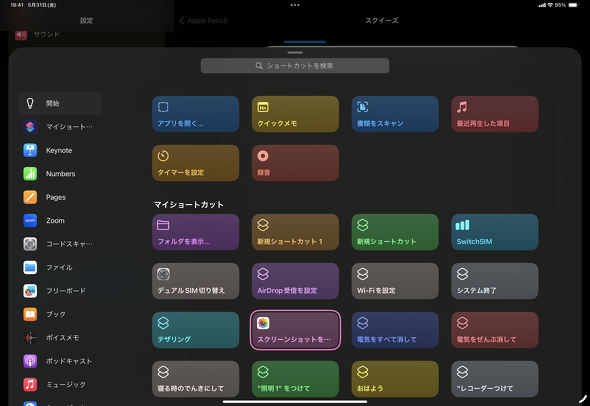
Task: Choose "照明1" をつけて tile
Action: point(295,379)
